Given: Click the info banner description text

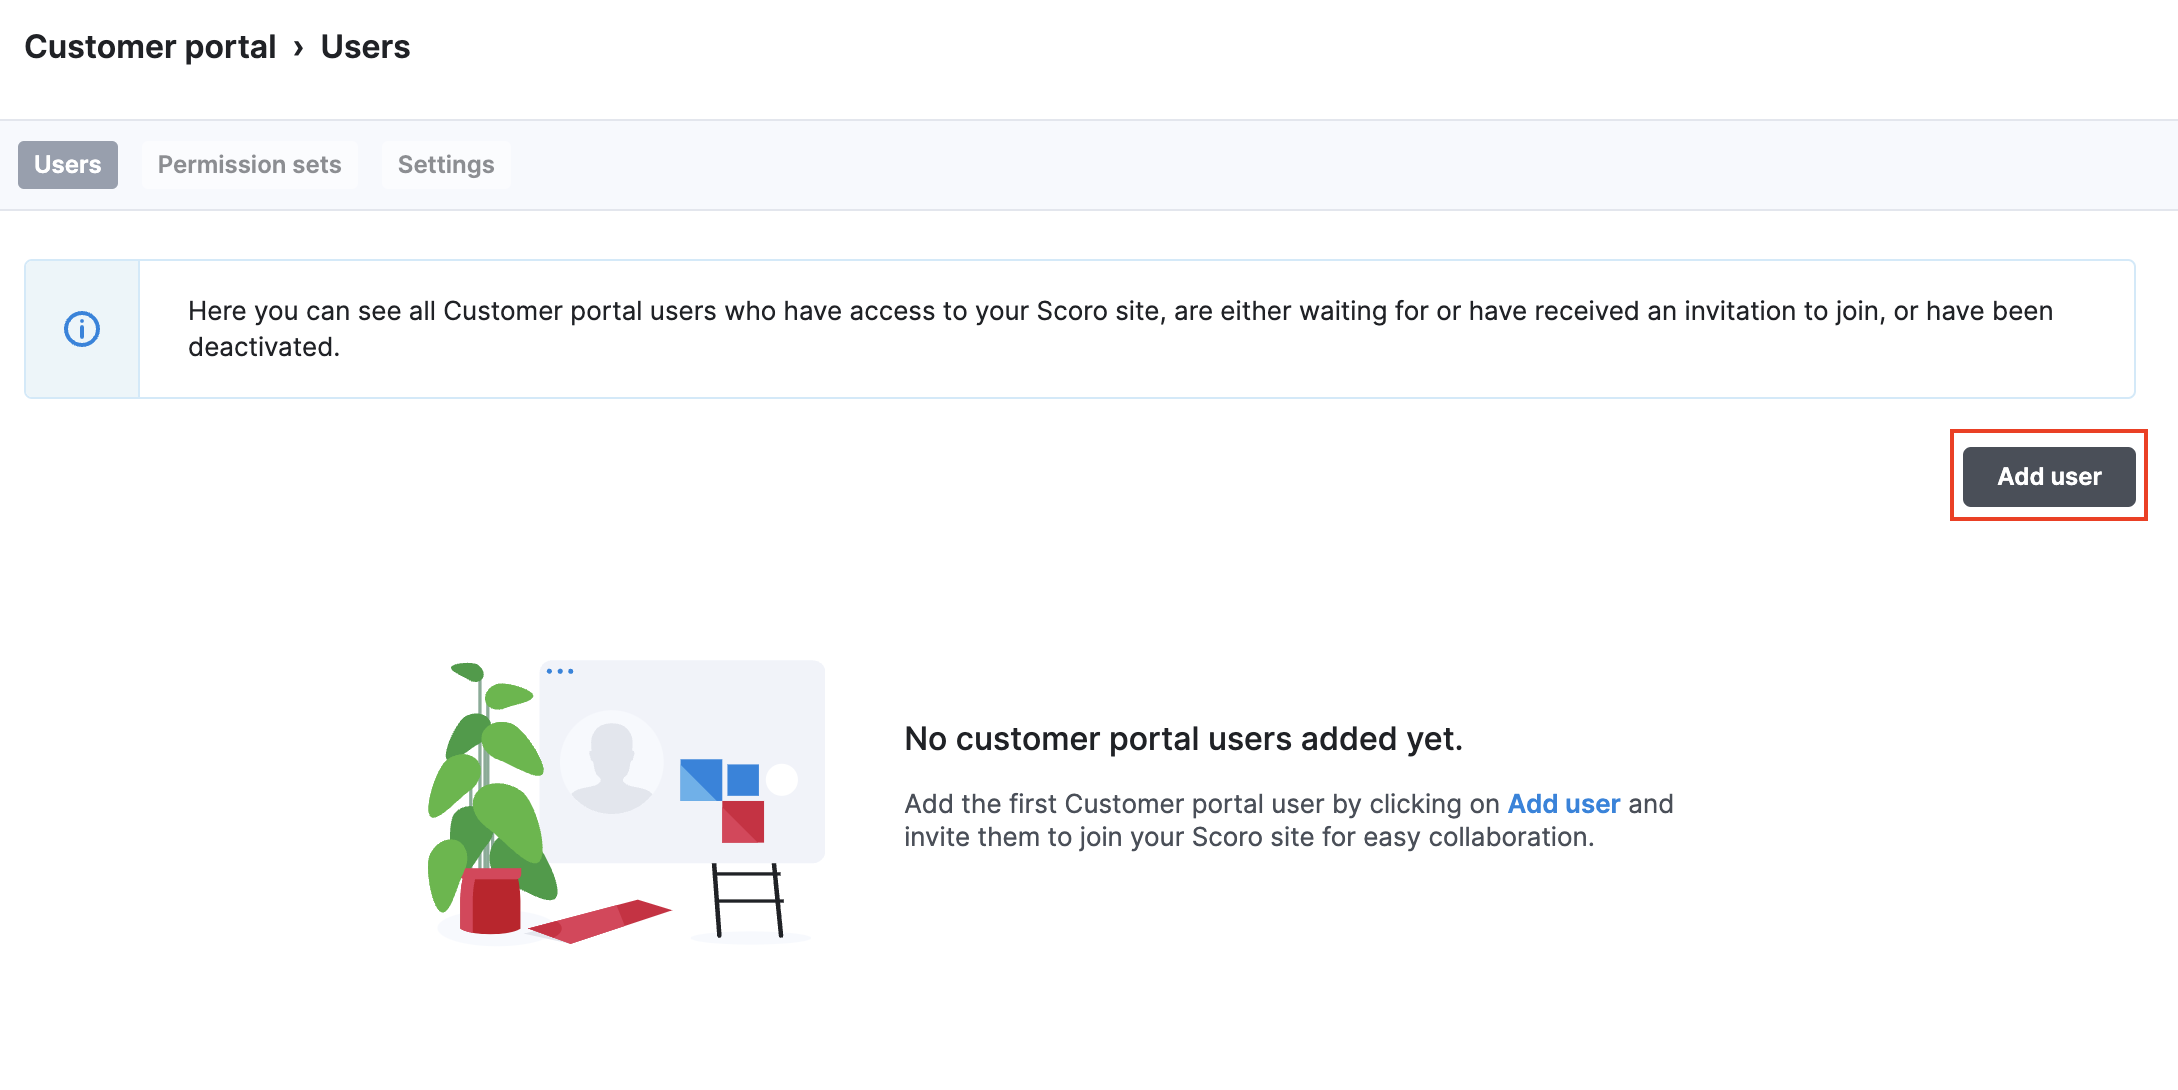Looking at the screenshot, I should tap(1120, 329).
